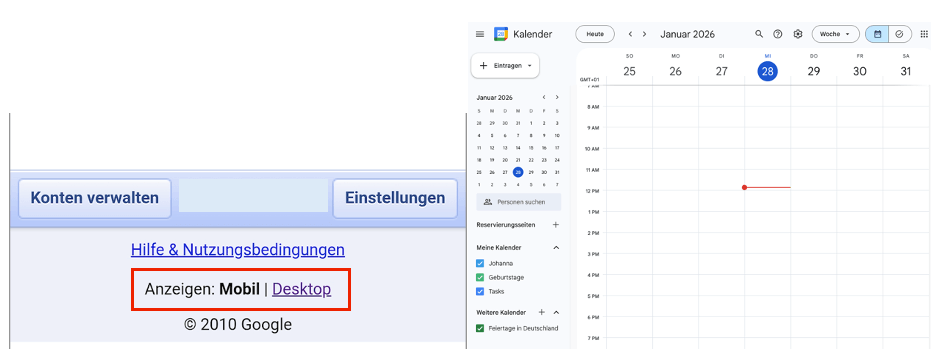Image resolution: width=943 pixels, height=360 pixels.
Task: Click the Weitere Kalender heading
Action: coord(501,313)
